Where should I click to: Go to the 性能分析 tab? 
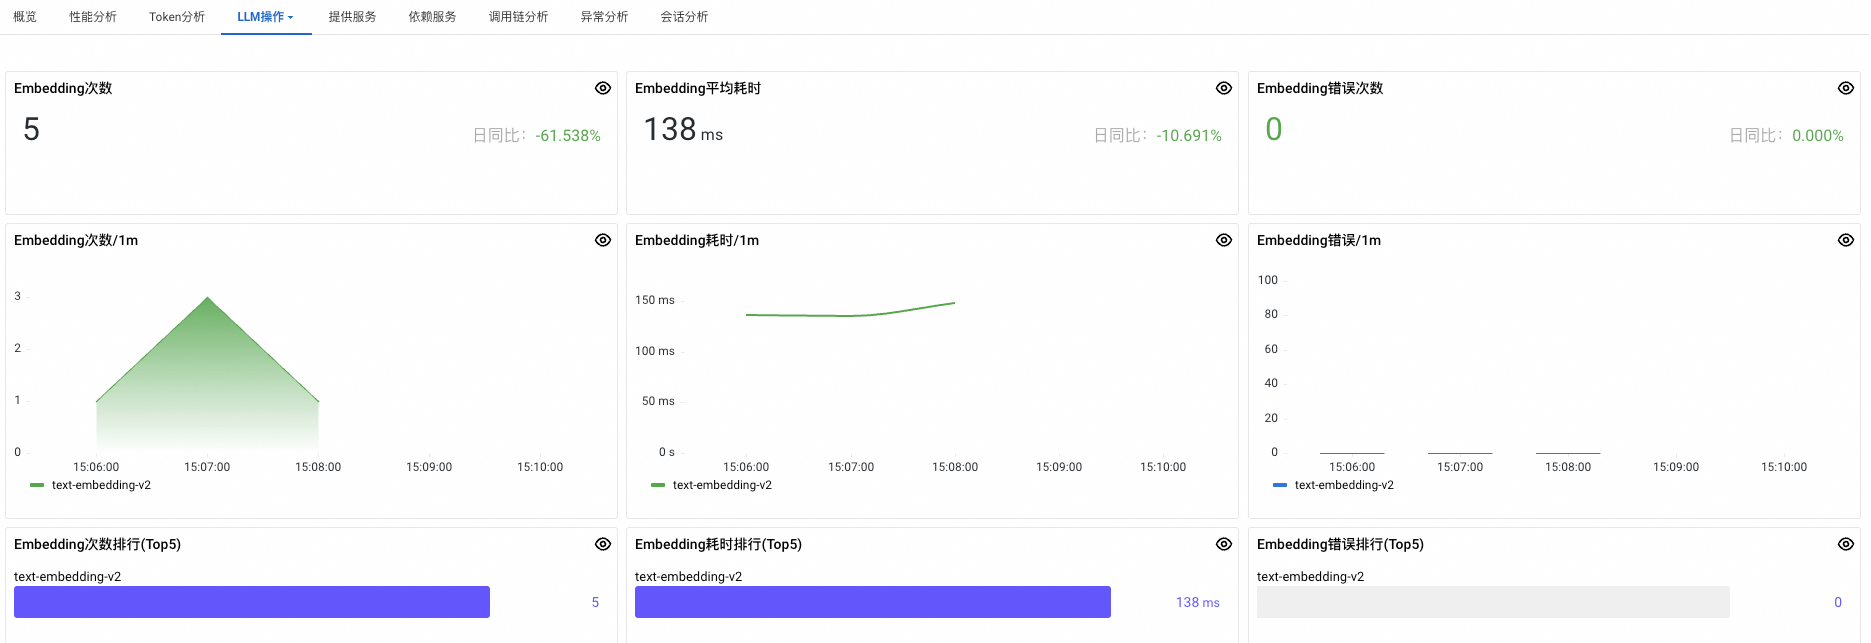(x=93, y=17)
